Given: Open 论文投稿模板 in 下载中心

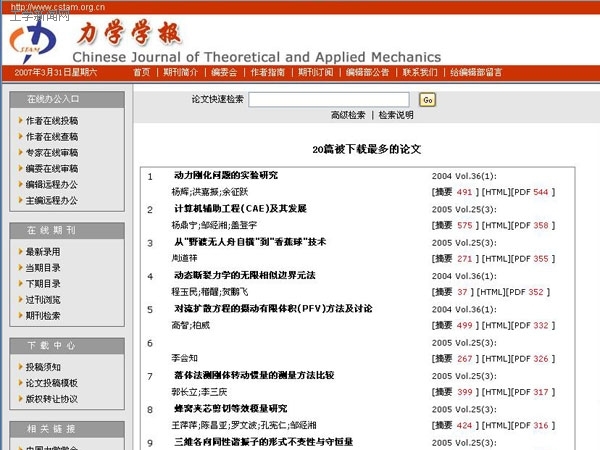Looking at the screenshot, I should pyautogui.click(x=52, y=383).
